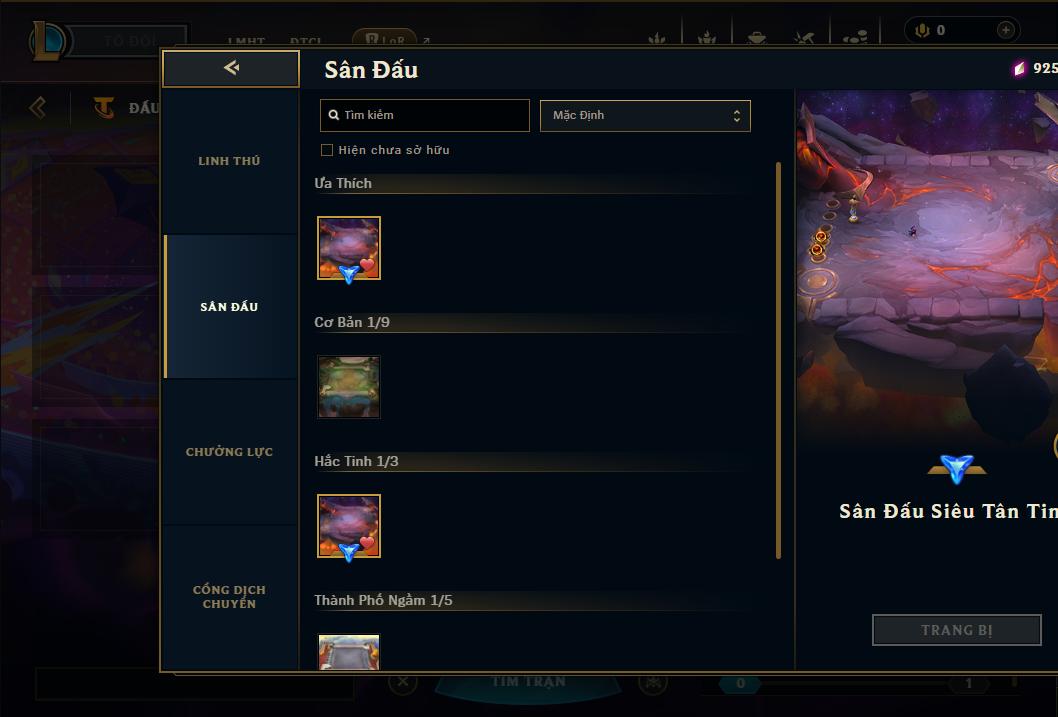Select the Cơ Bản arena thumbnail
The height and width of the screenshot is (717, 1058).
tap(349, 387)
